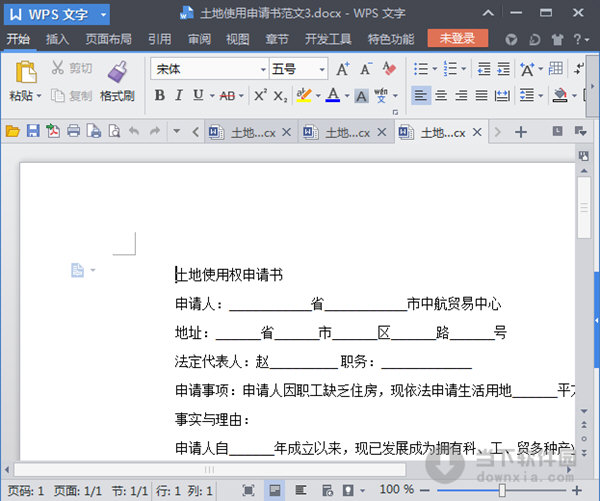
Task: Apply numbered list
Action: (450, 69)
